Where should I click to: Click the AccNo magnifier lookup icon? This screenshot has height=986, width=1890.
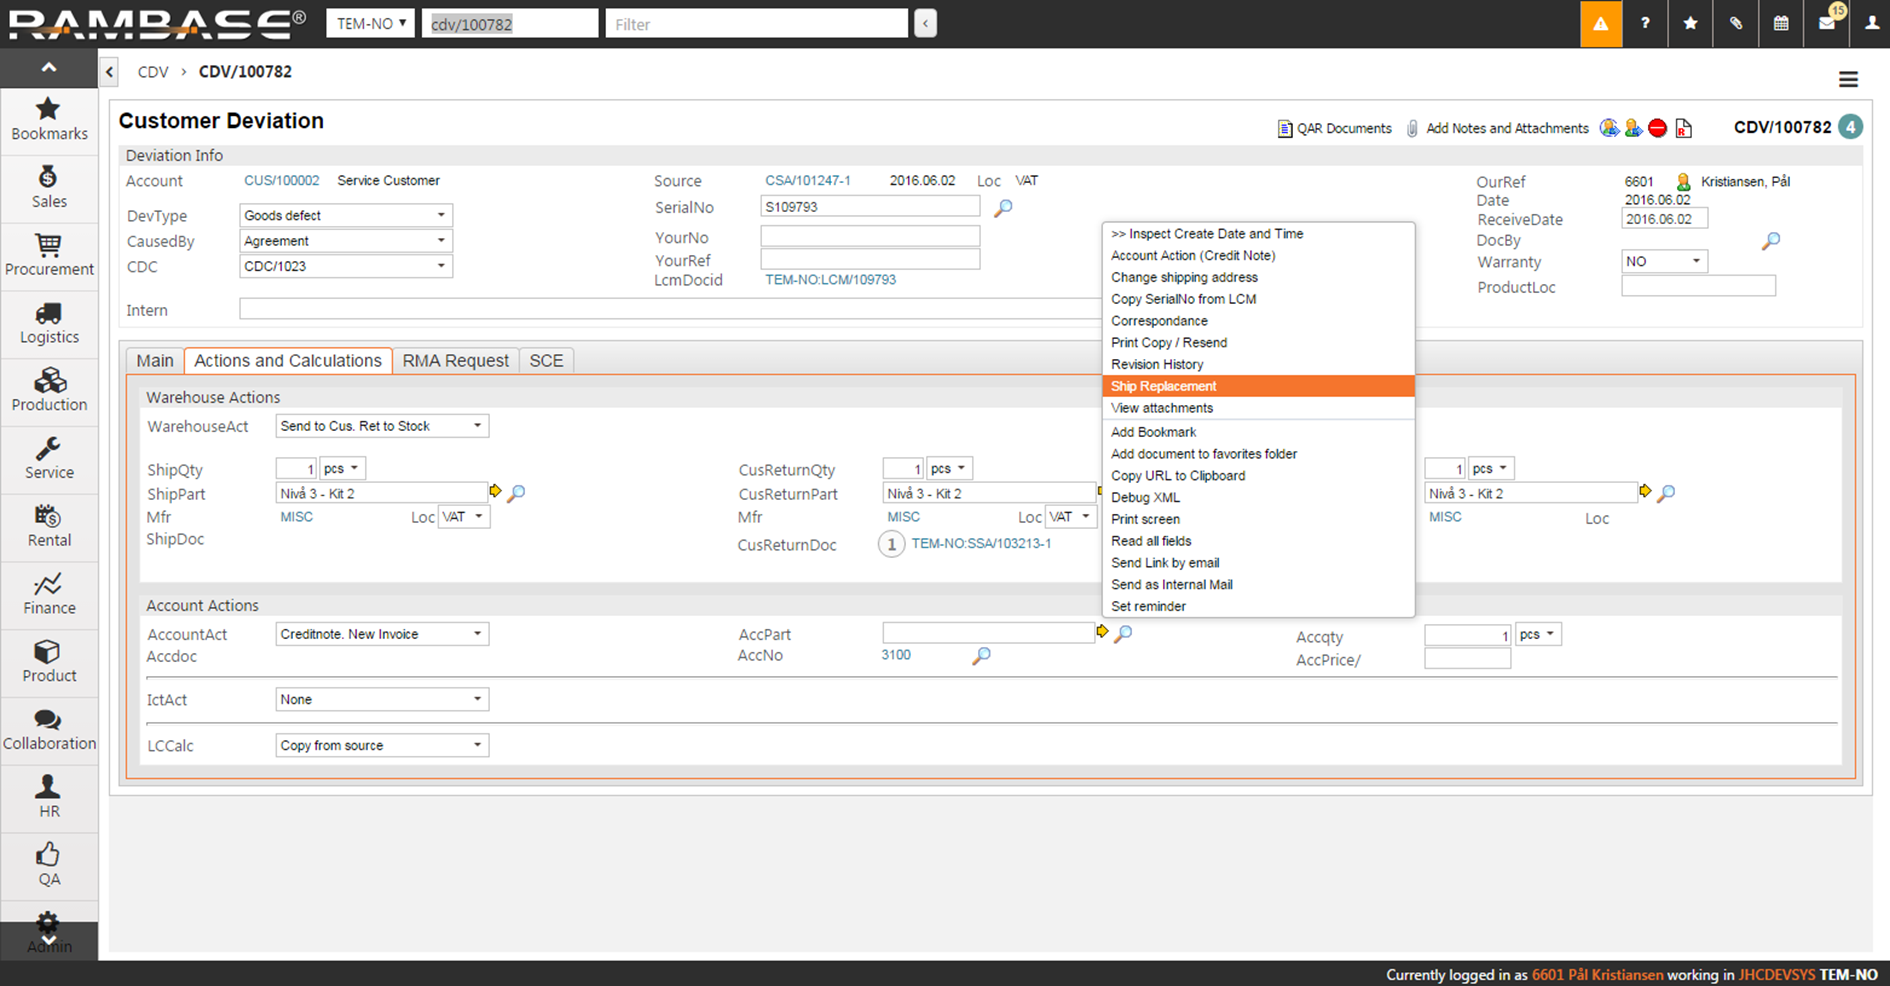(x=981, y=656)
